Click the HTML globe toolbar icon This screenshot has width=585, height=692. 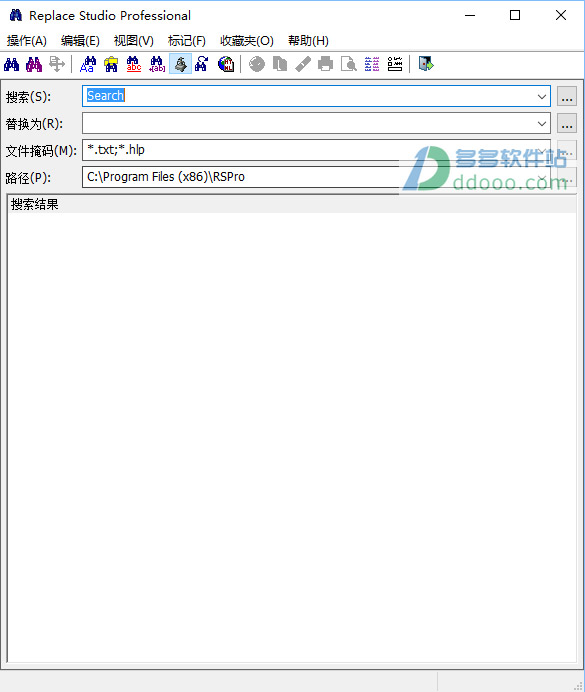coord(226,64)
